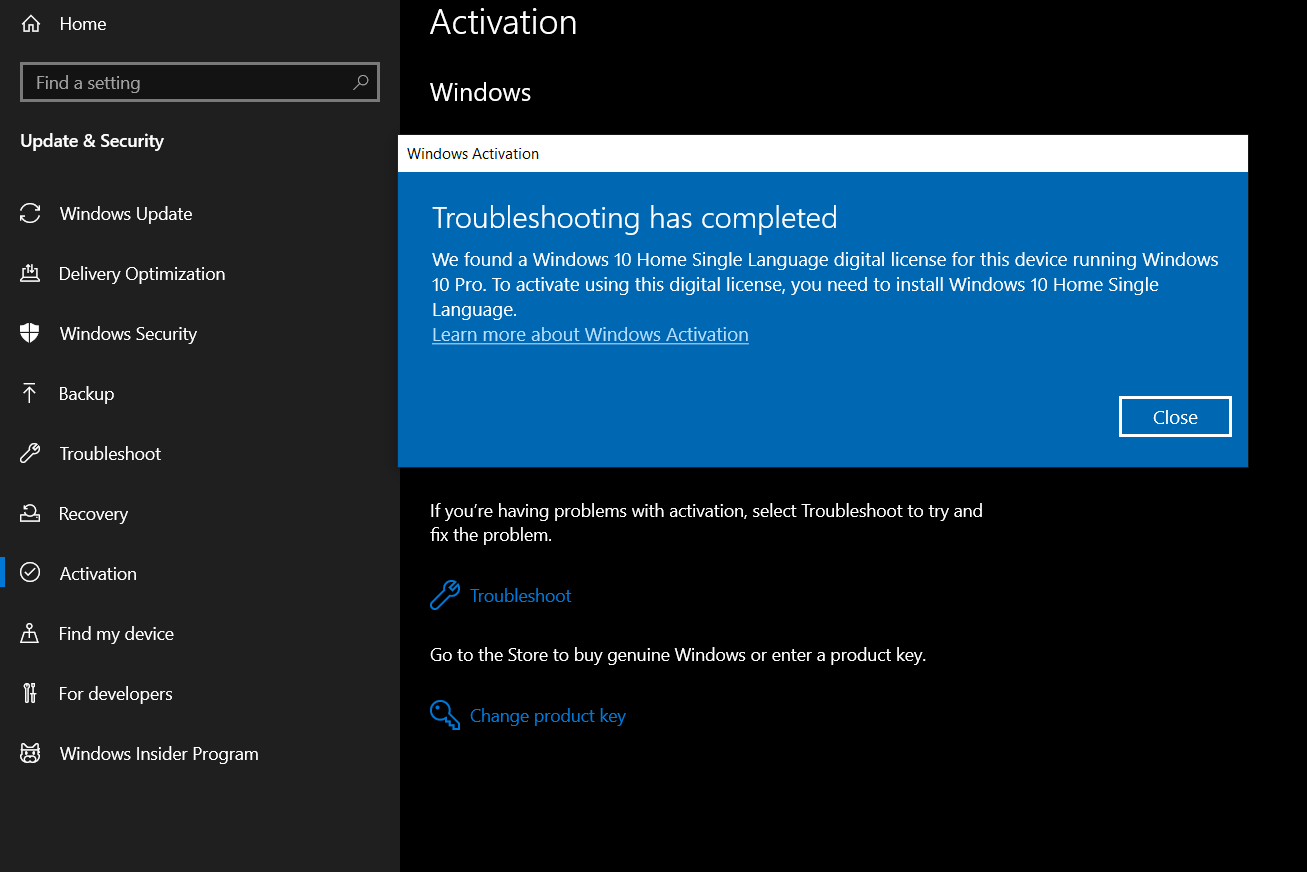This screenshot has width=1307, height=872.
Task: Click the Change product key link
Action: 548,716
